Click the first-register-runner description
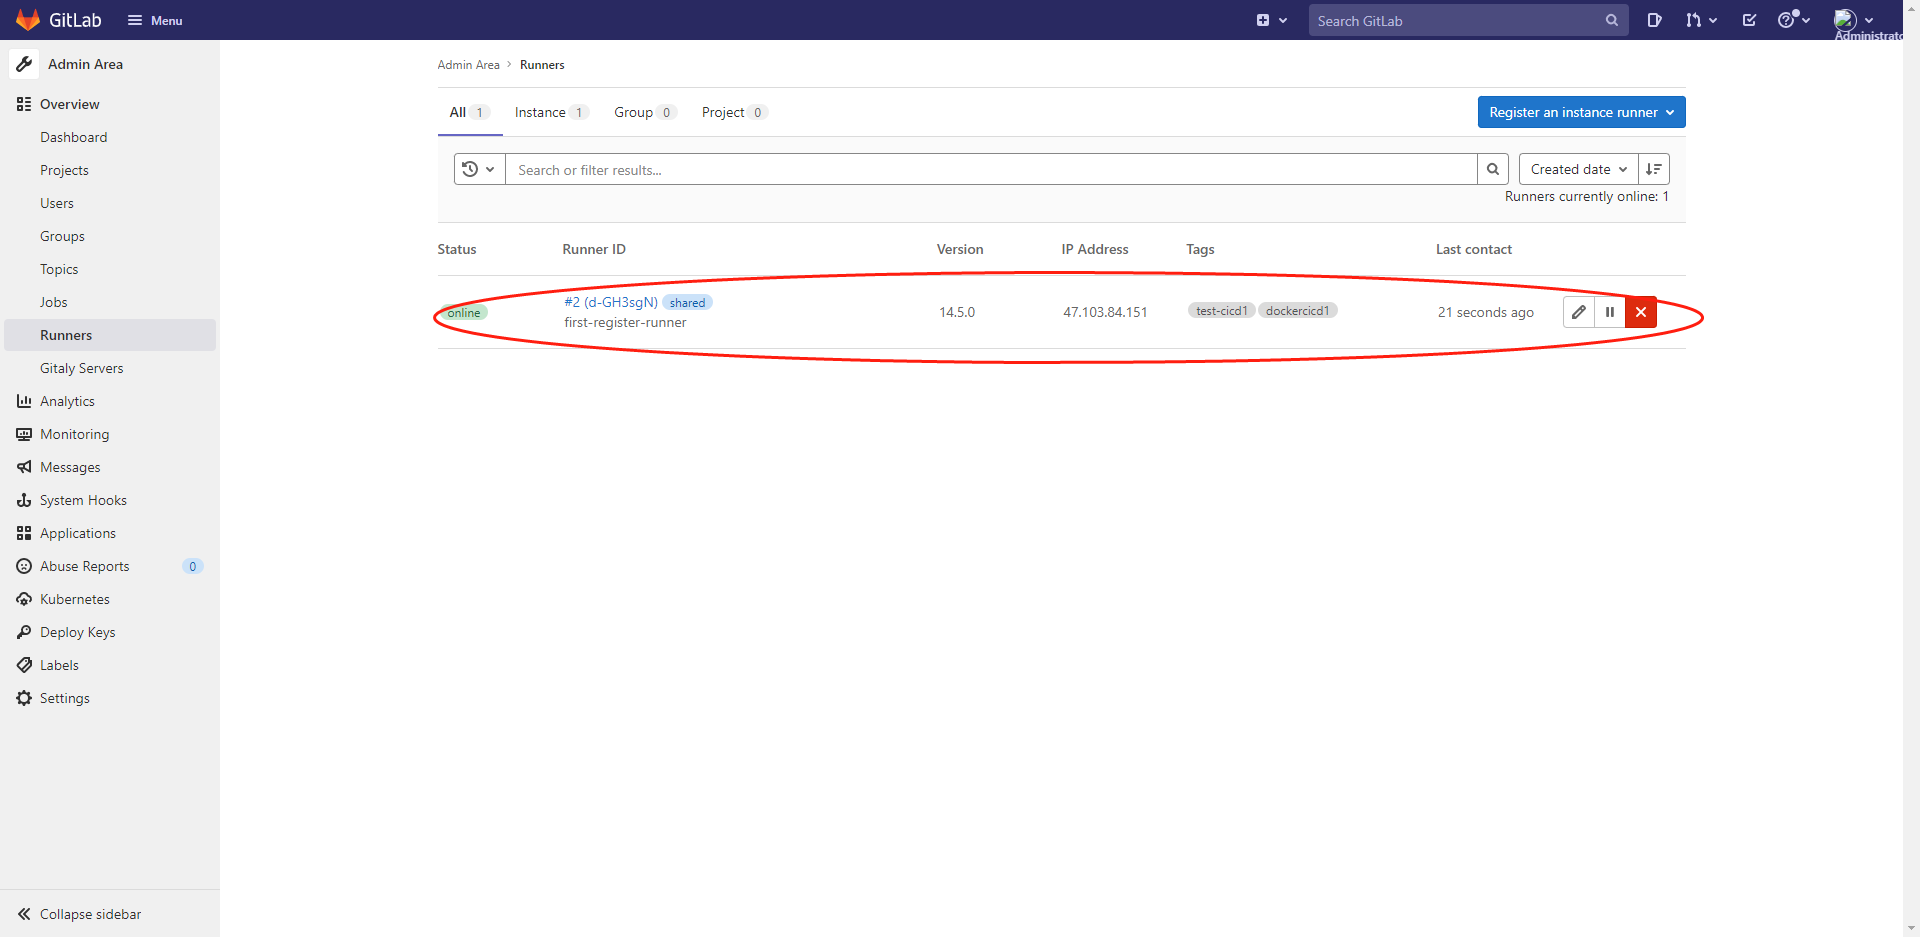The image size is (1920, 937). click(x=625, y=322)
